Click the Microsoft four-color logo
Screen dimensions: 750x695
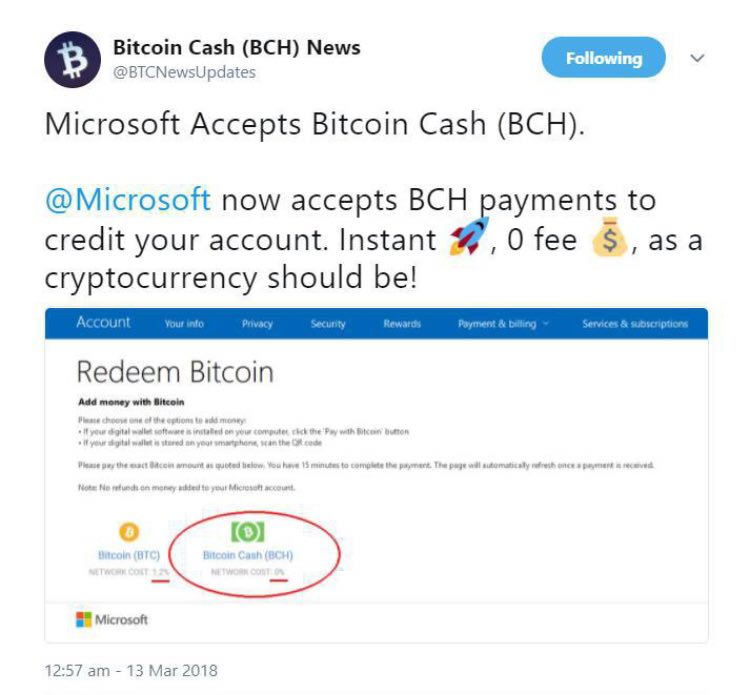tap(84, 619)
